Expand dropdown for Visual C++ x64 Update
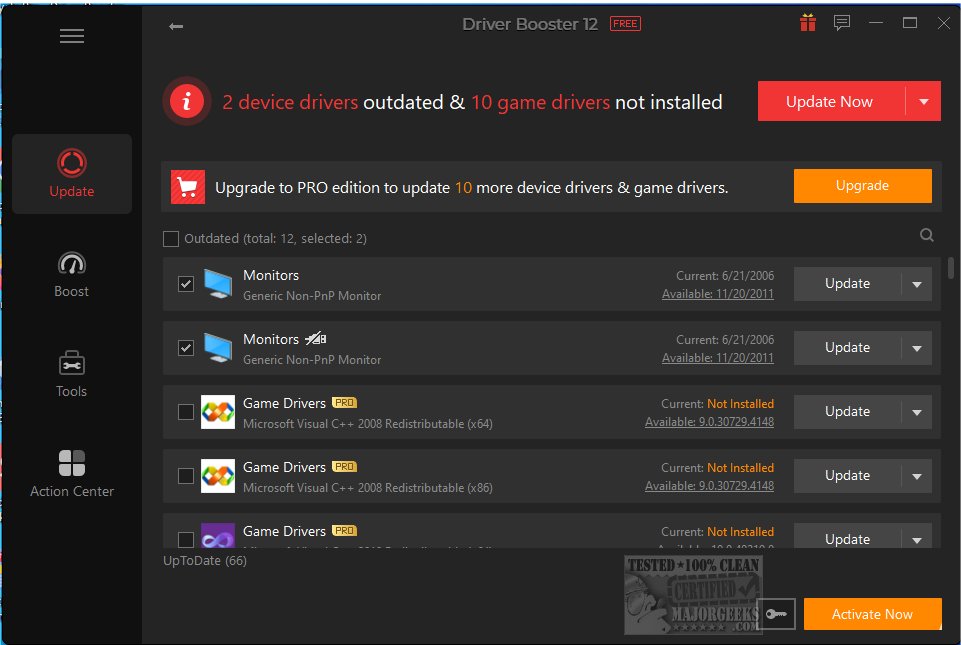 (917, 411)
